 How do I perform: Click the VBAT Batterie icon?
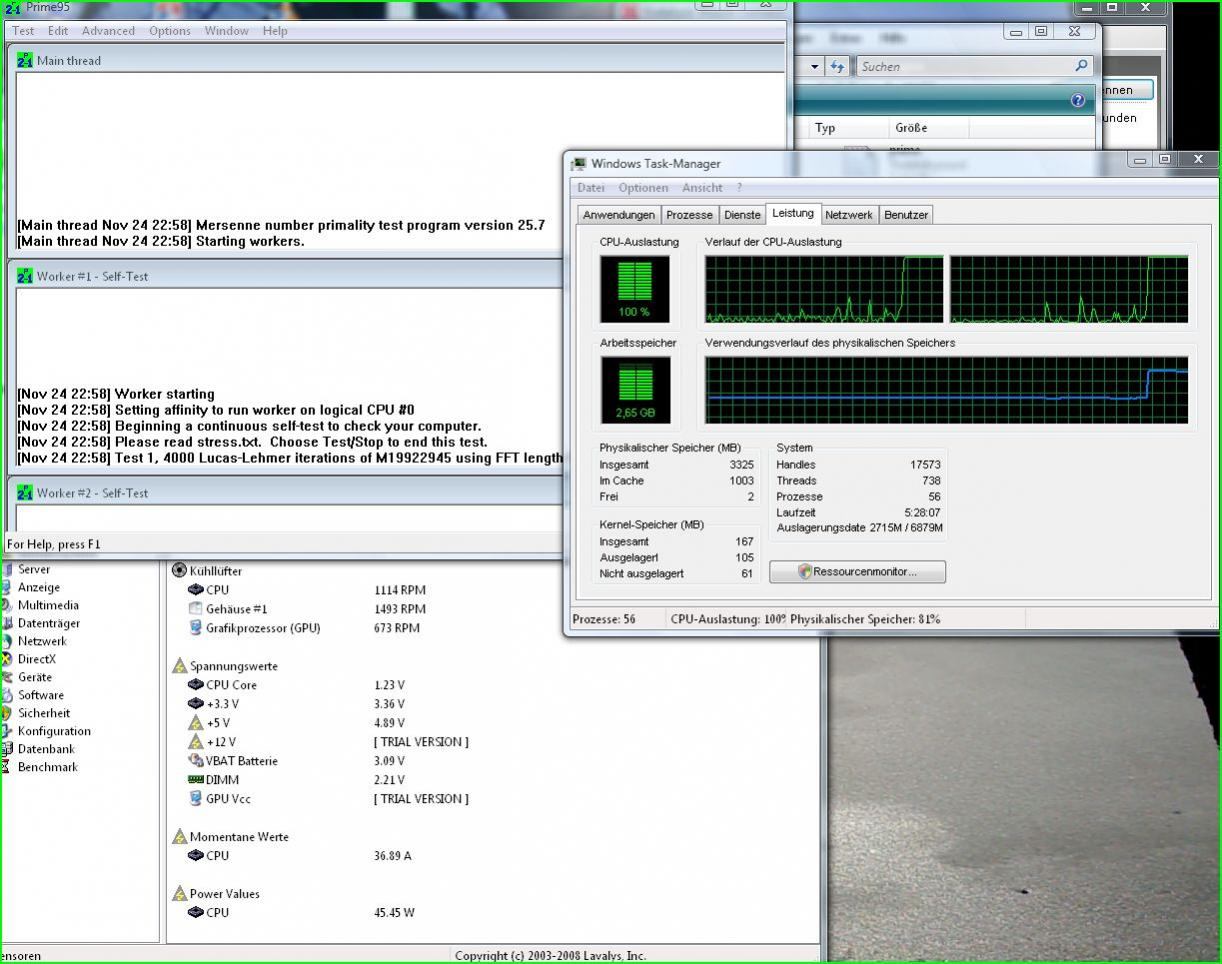point(196,761)
